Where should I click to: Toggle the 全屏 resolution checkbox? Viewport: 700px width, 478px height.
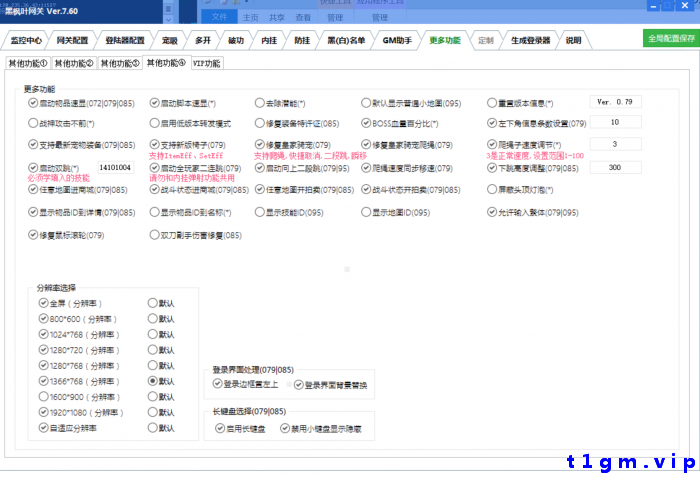click(43, 303)
